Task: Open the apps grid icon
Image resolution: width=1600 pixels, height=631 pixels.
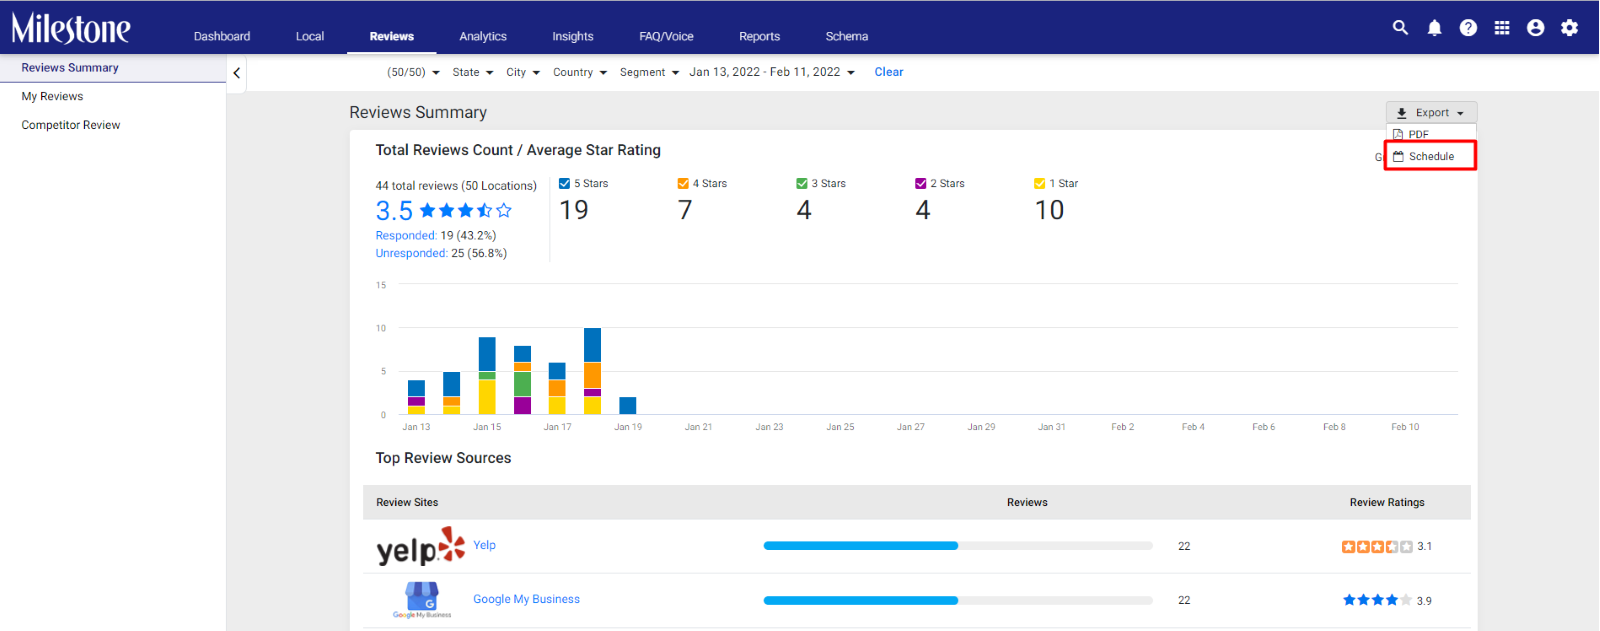Action: [1502, 28]
